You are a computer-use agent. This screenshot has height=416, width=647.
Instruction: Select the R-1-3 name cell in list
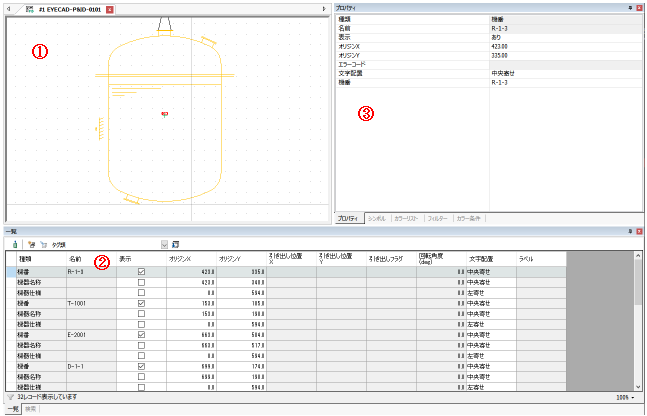[92, 272]
